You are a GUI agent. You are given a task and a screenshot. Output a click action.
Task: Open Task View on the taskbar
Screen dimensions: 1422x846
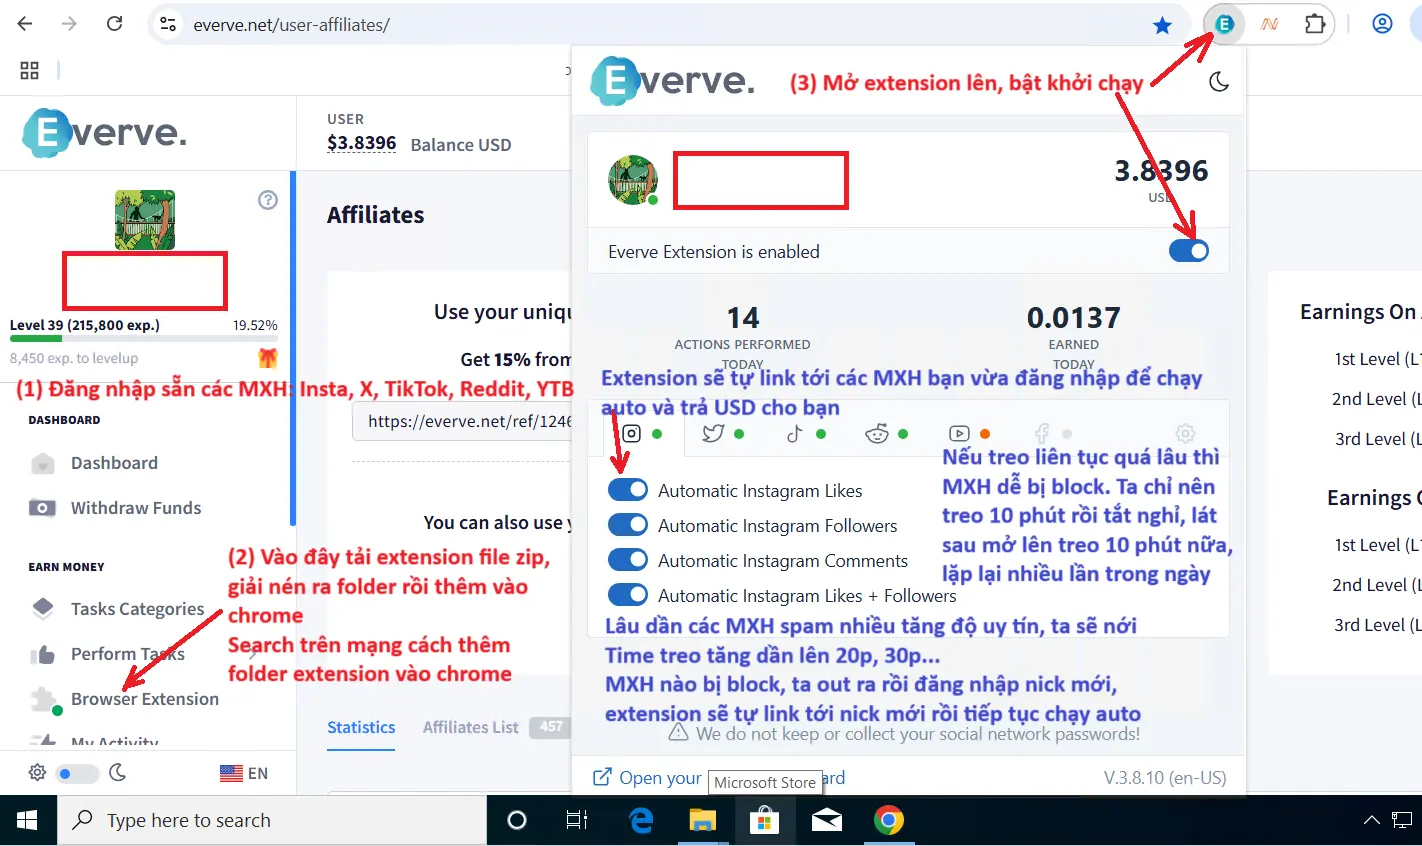click(x=577, y=821)
